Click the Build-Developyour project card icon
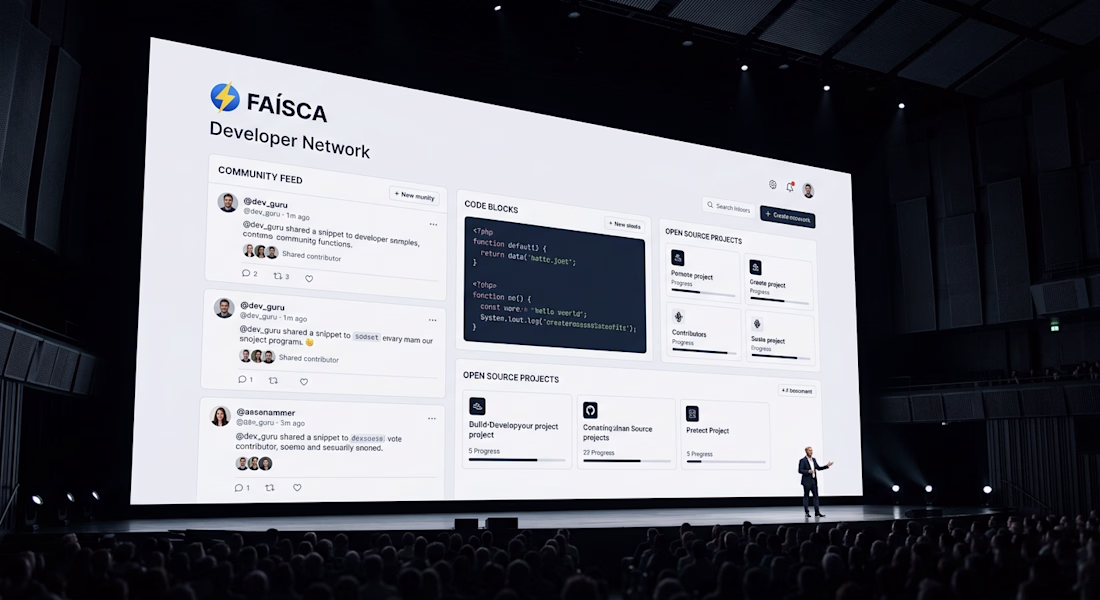Screen dimensions: 1100x600 point(477,406)
